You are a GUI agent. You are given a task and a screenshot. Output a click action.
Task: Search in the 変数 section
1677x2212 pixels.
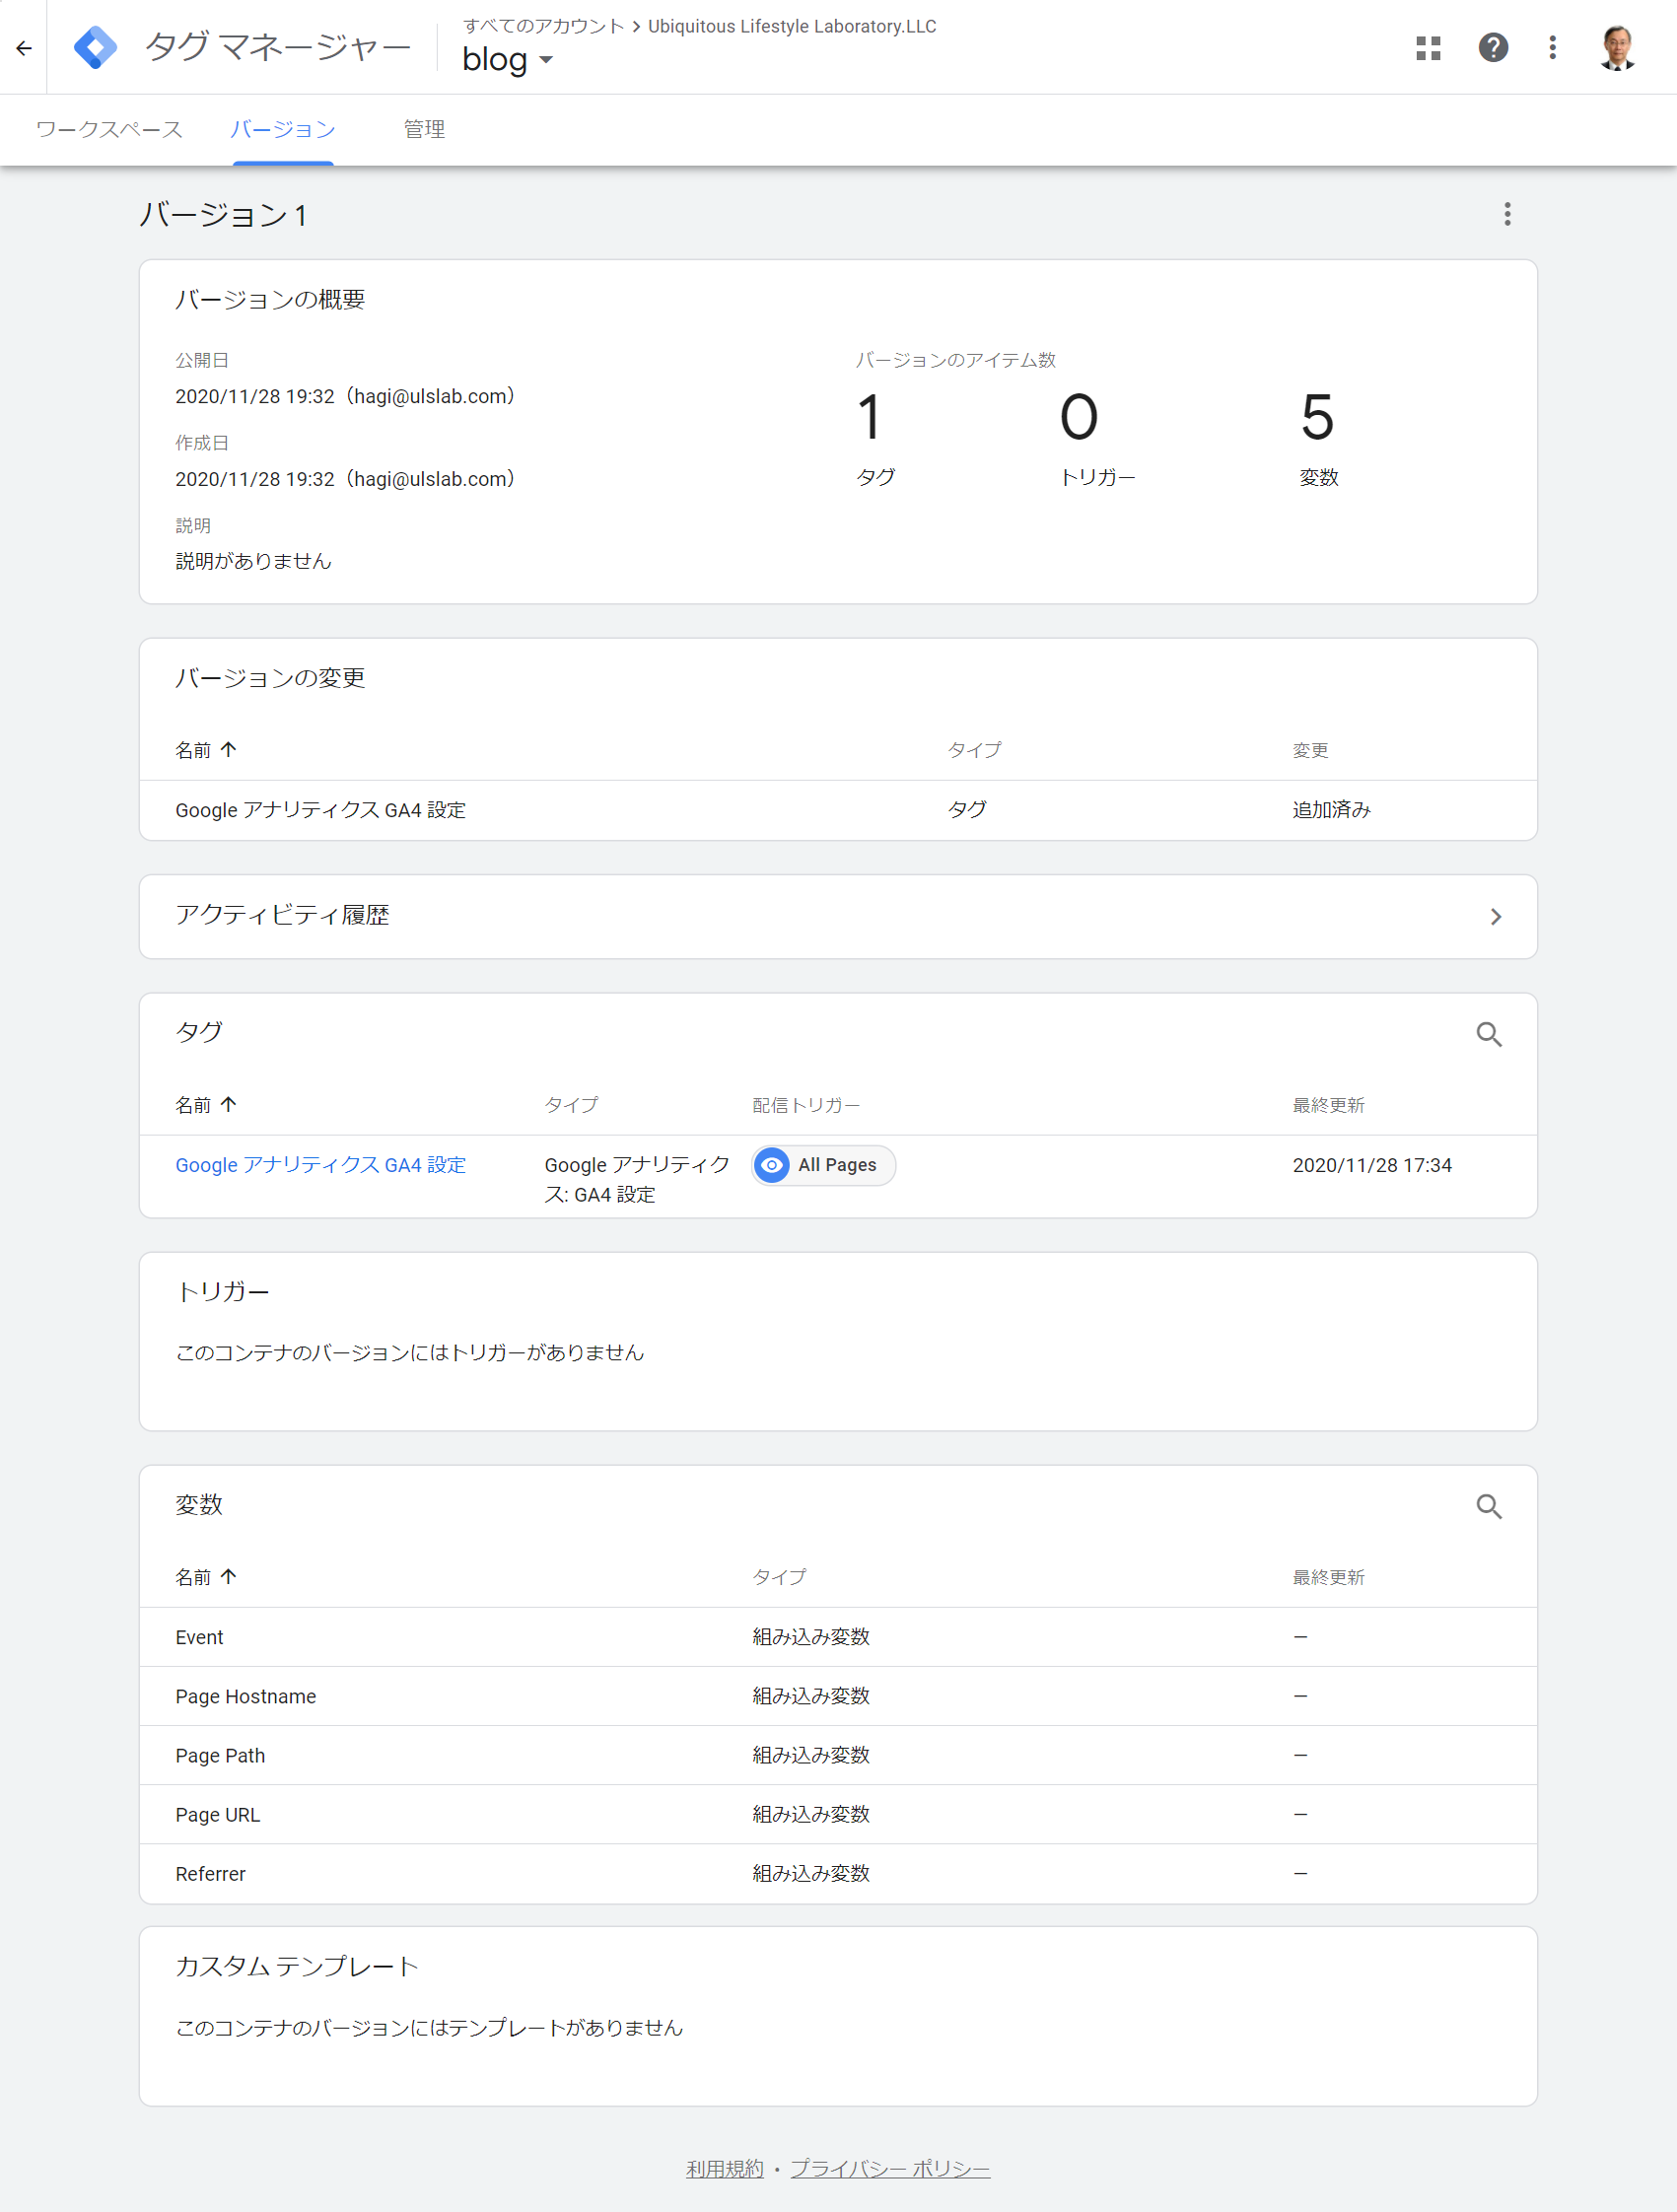pyautogui.click(x=1488, y=1506)
